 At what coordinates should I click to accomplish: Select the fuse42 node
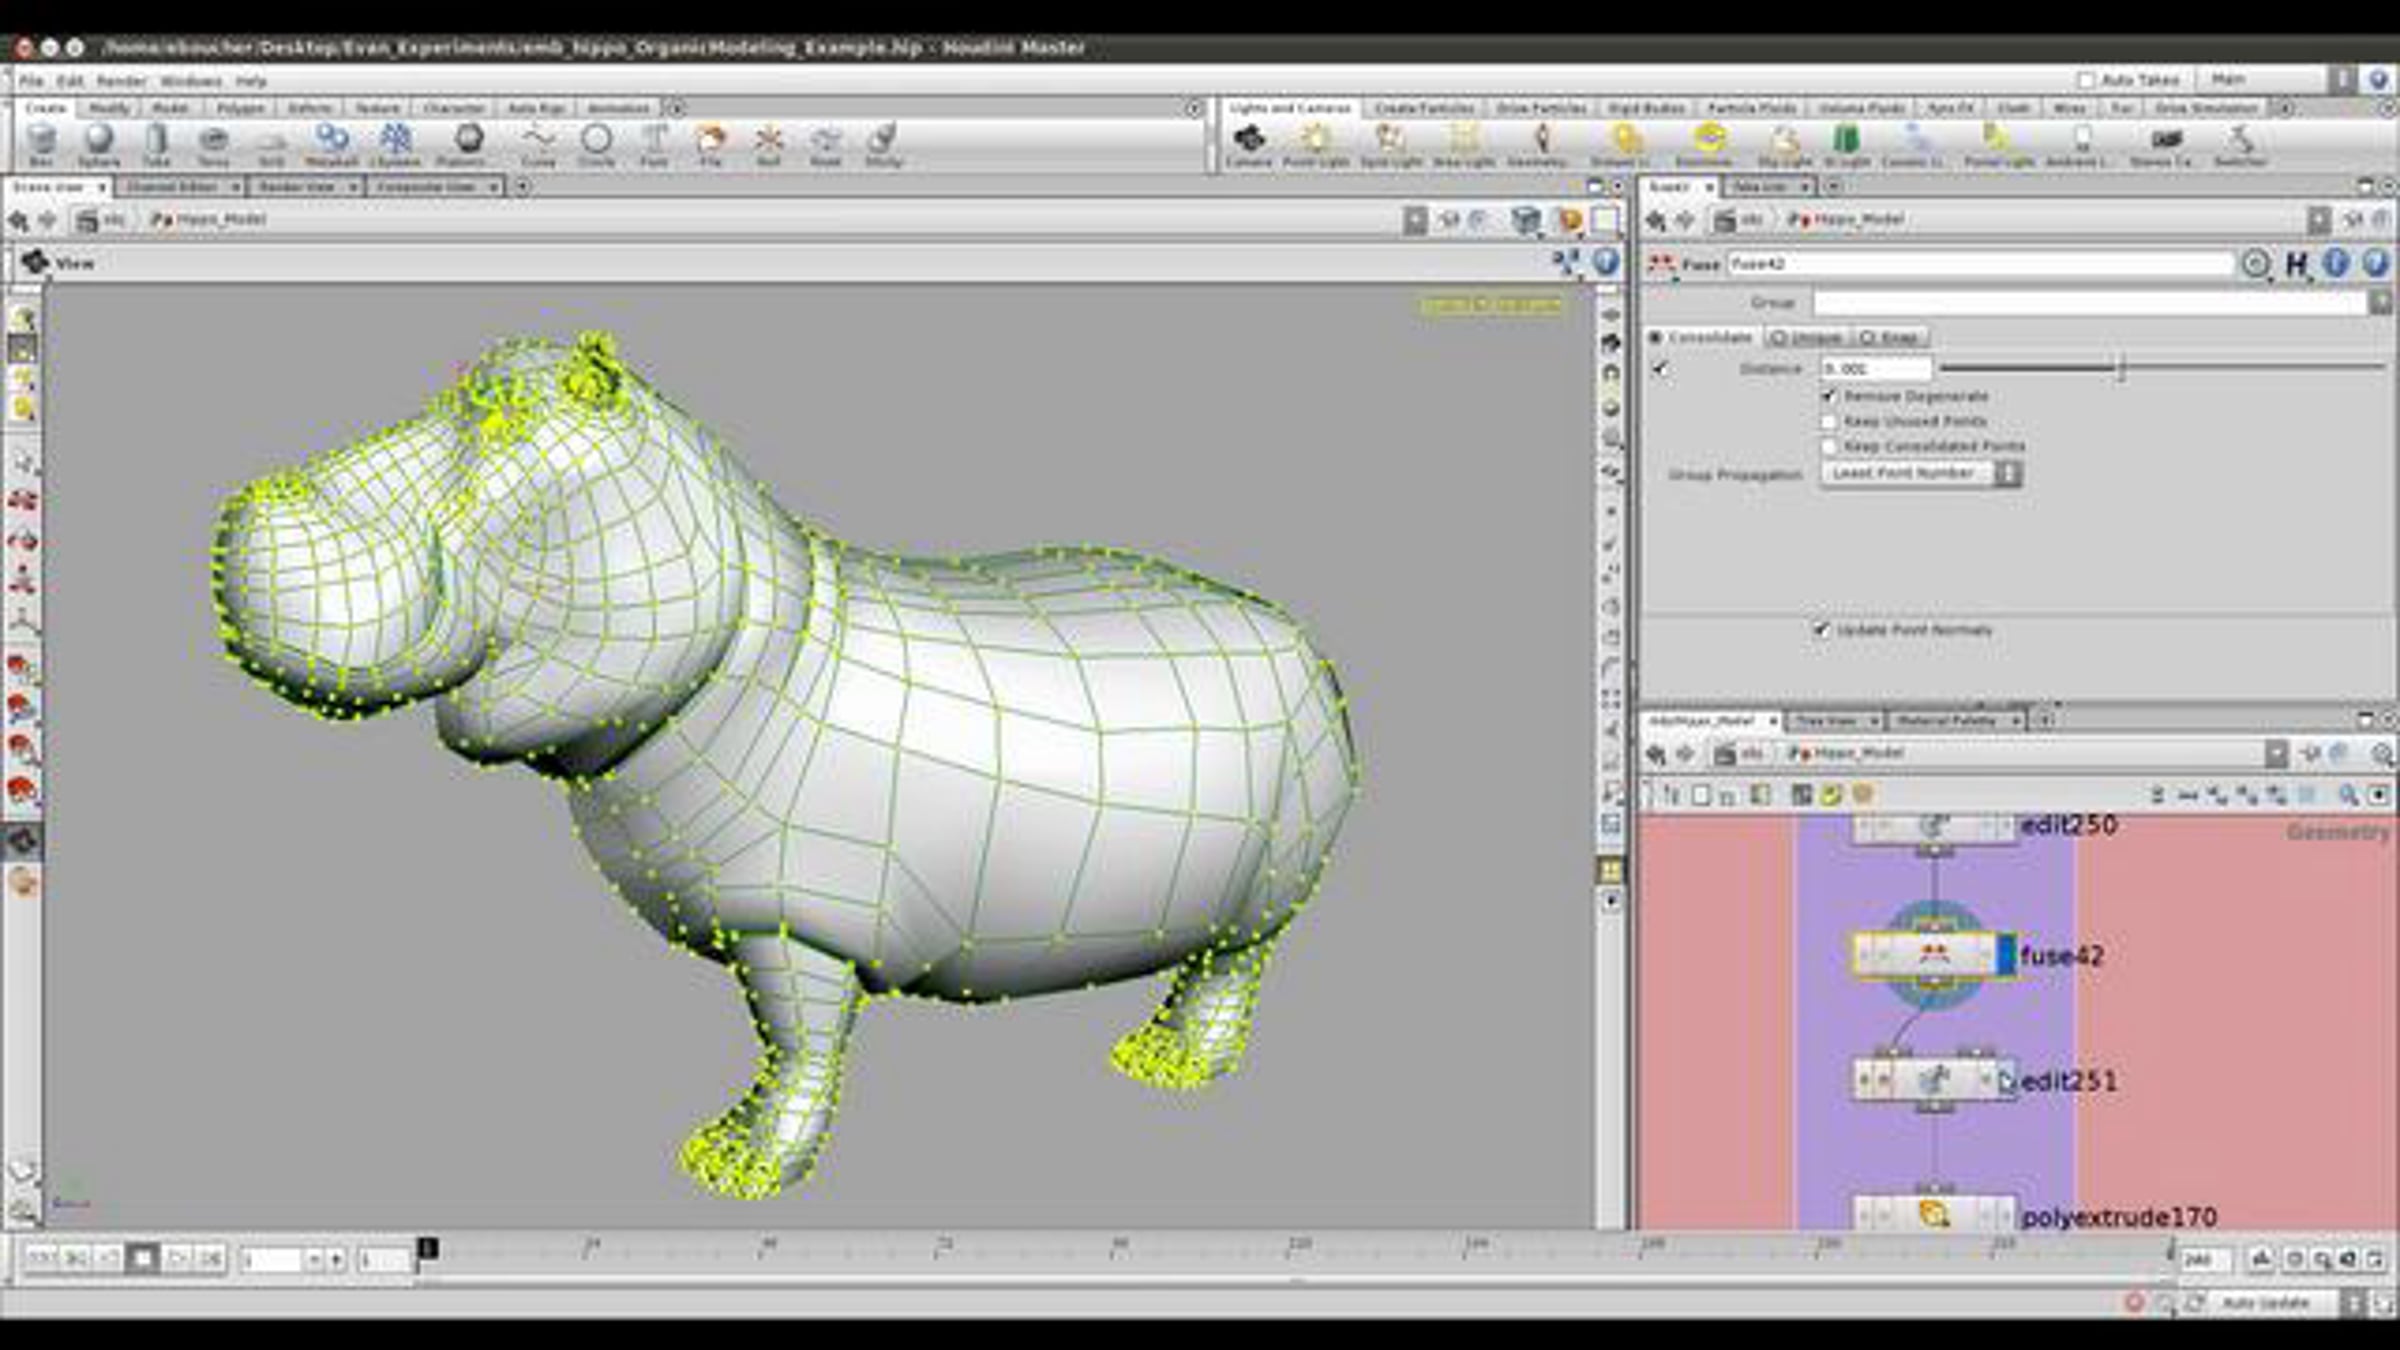click(x=1934, y=955)
